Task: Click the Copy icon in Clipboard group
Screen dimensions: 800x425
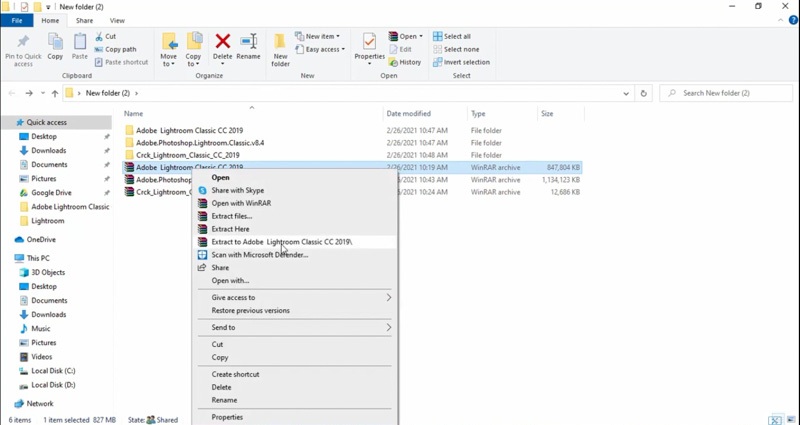Action: coord(55,41)
